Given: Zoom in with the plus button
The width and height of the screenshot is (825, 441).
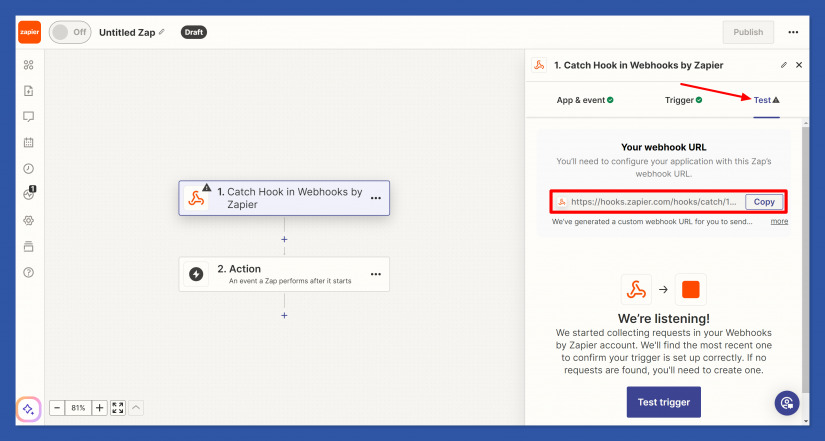Looking at the screenshot, I should [99, 408].
